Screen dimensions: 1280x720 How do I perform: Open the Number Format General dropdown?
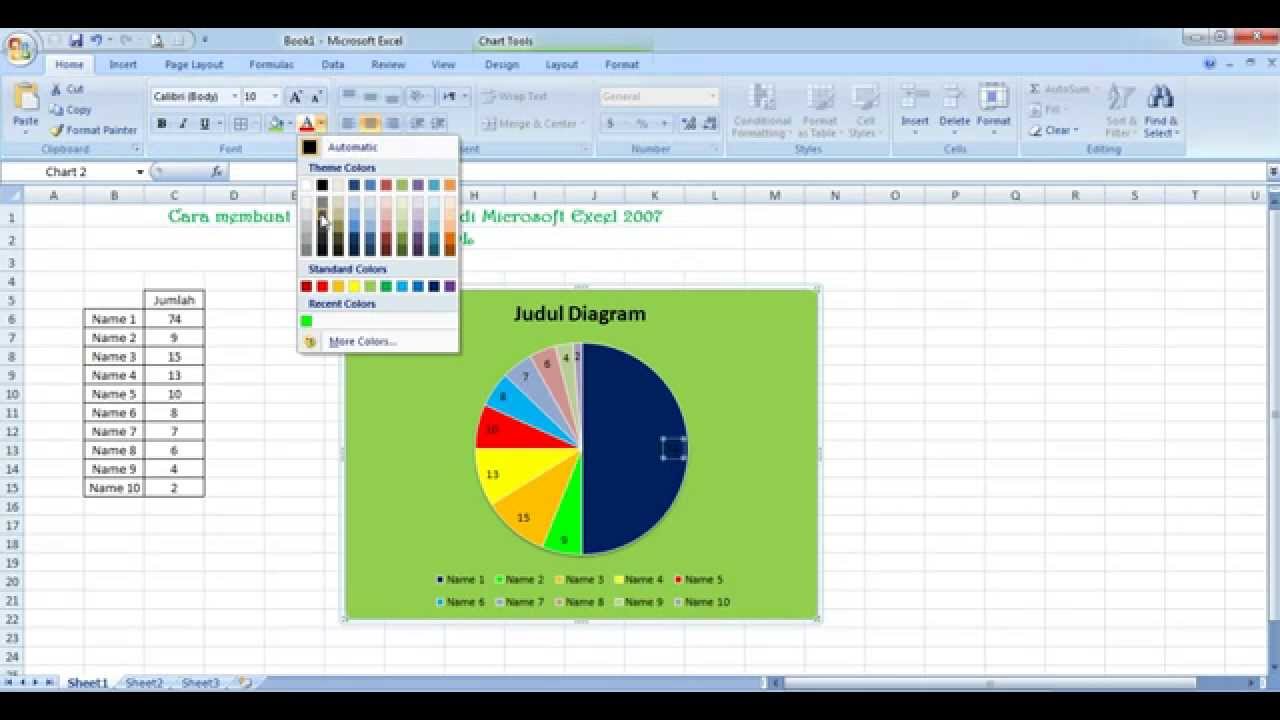(x=713, y=97)
